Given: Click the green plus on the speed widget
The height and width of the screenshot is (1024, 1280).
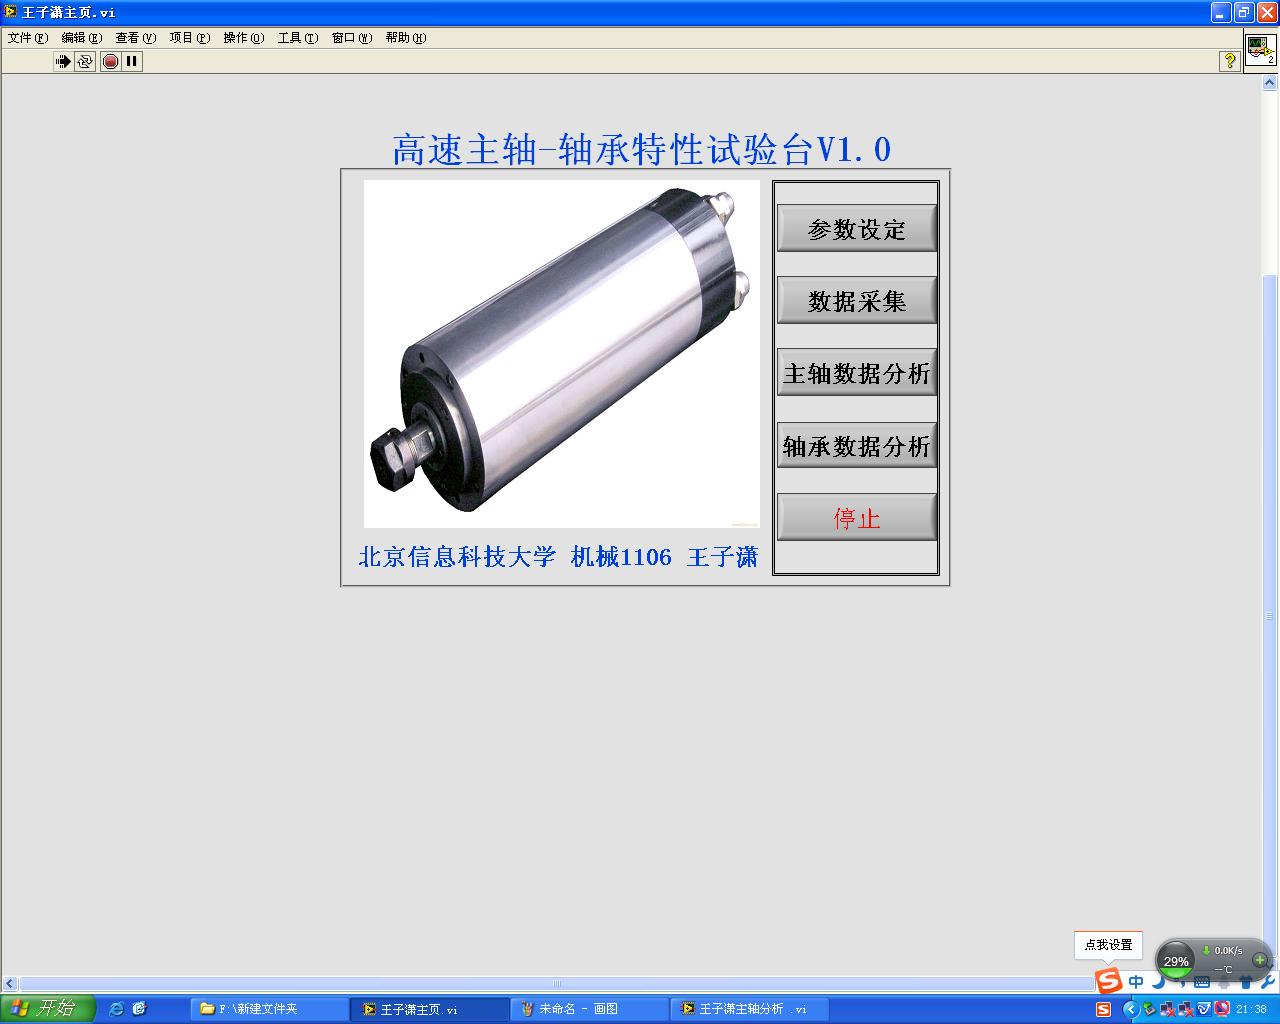Looking at the screenshot, I should click(x=1260, y=960).
